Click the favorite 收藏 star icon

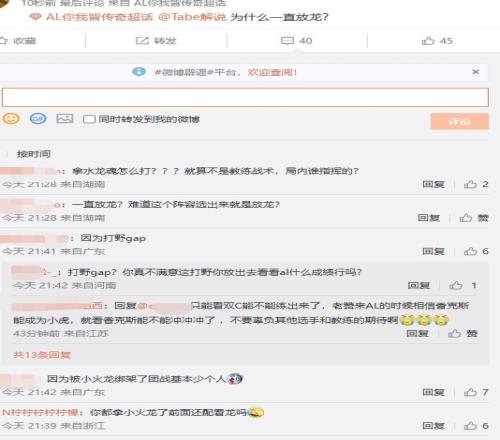[x=3, y=41]
